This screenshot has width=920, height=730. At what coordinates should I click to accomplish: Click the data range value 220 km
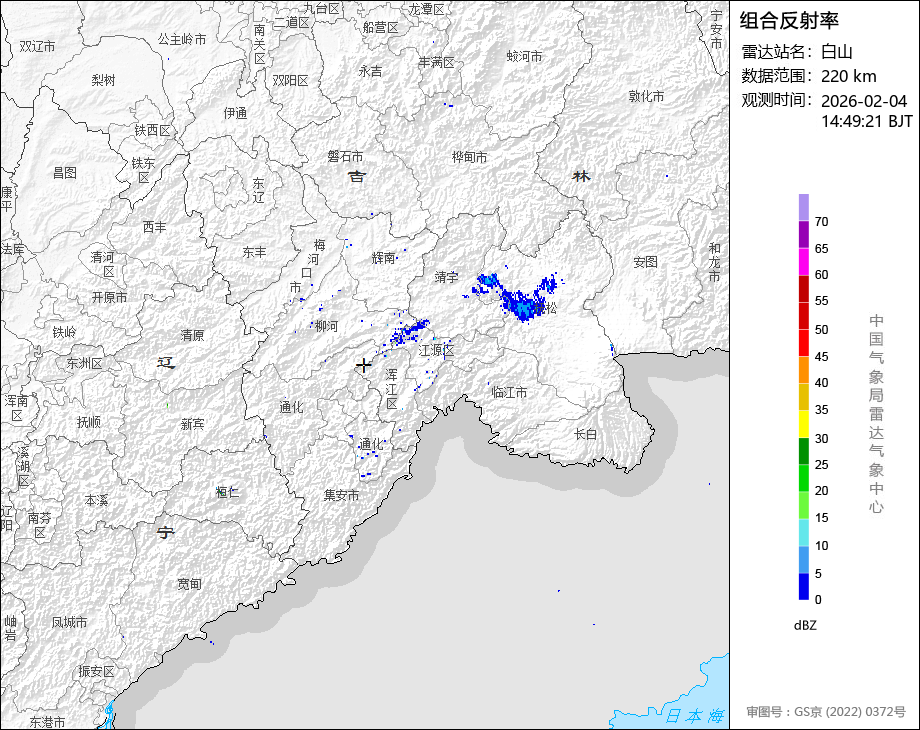pos(848,76)
